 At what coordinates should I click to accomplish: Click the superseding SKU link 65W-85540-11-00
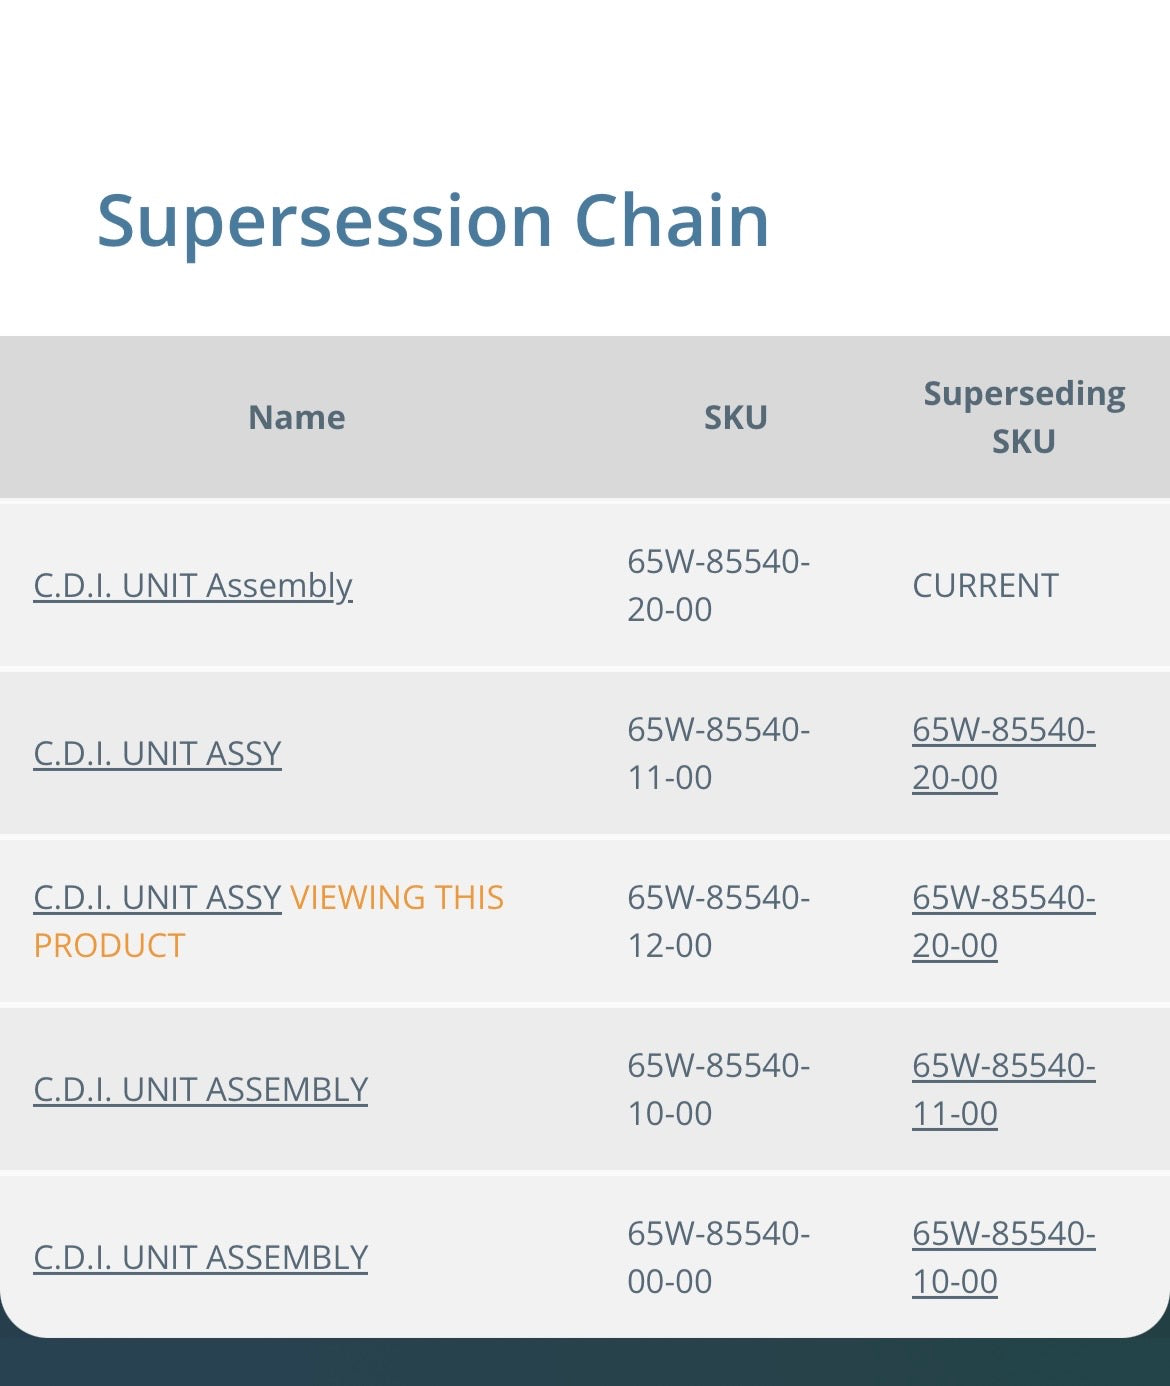pyautogui.click(x=1003, y=1089)
